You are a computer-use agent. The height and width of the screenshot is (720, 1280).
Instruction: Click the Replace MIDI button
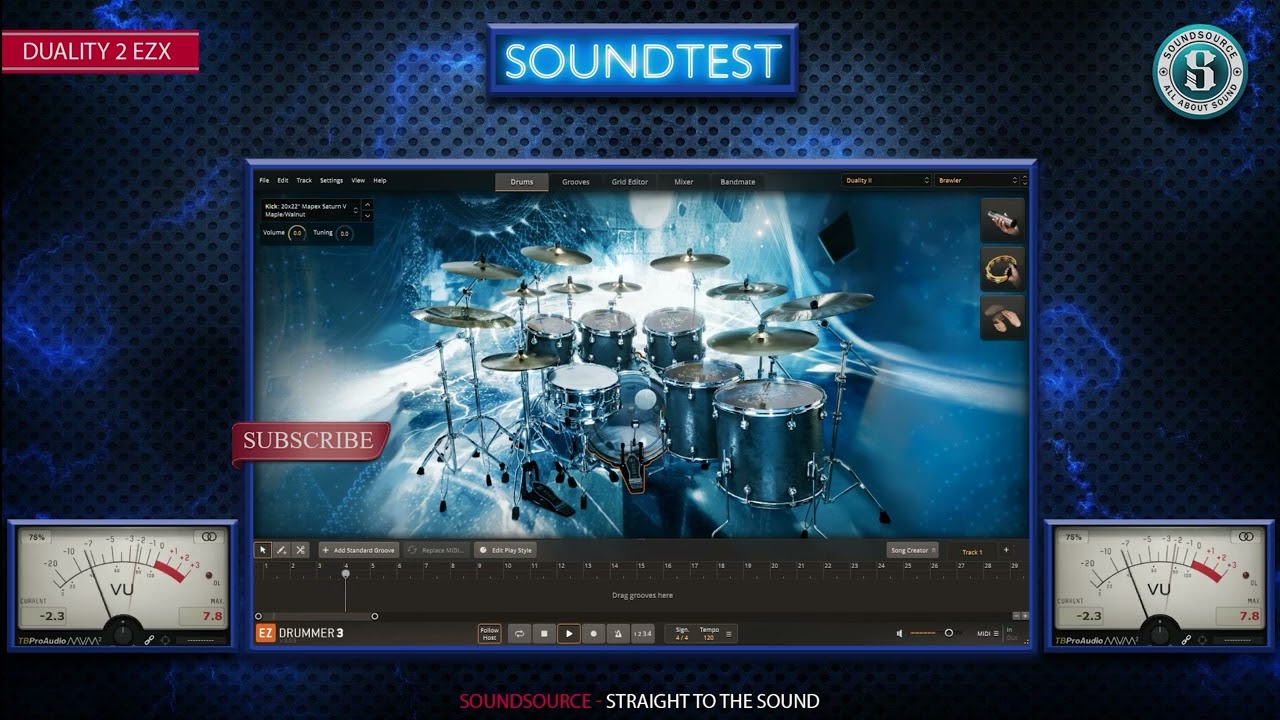pos(436,550)
